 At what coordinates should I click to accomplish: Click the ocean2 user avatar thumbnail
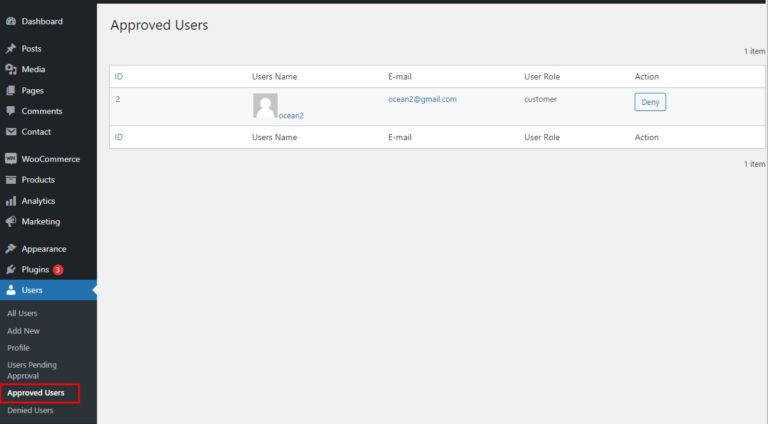pos(265,105)
